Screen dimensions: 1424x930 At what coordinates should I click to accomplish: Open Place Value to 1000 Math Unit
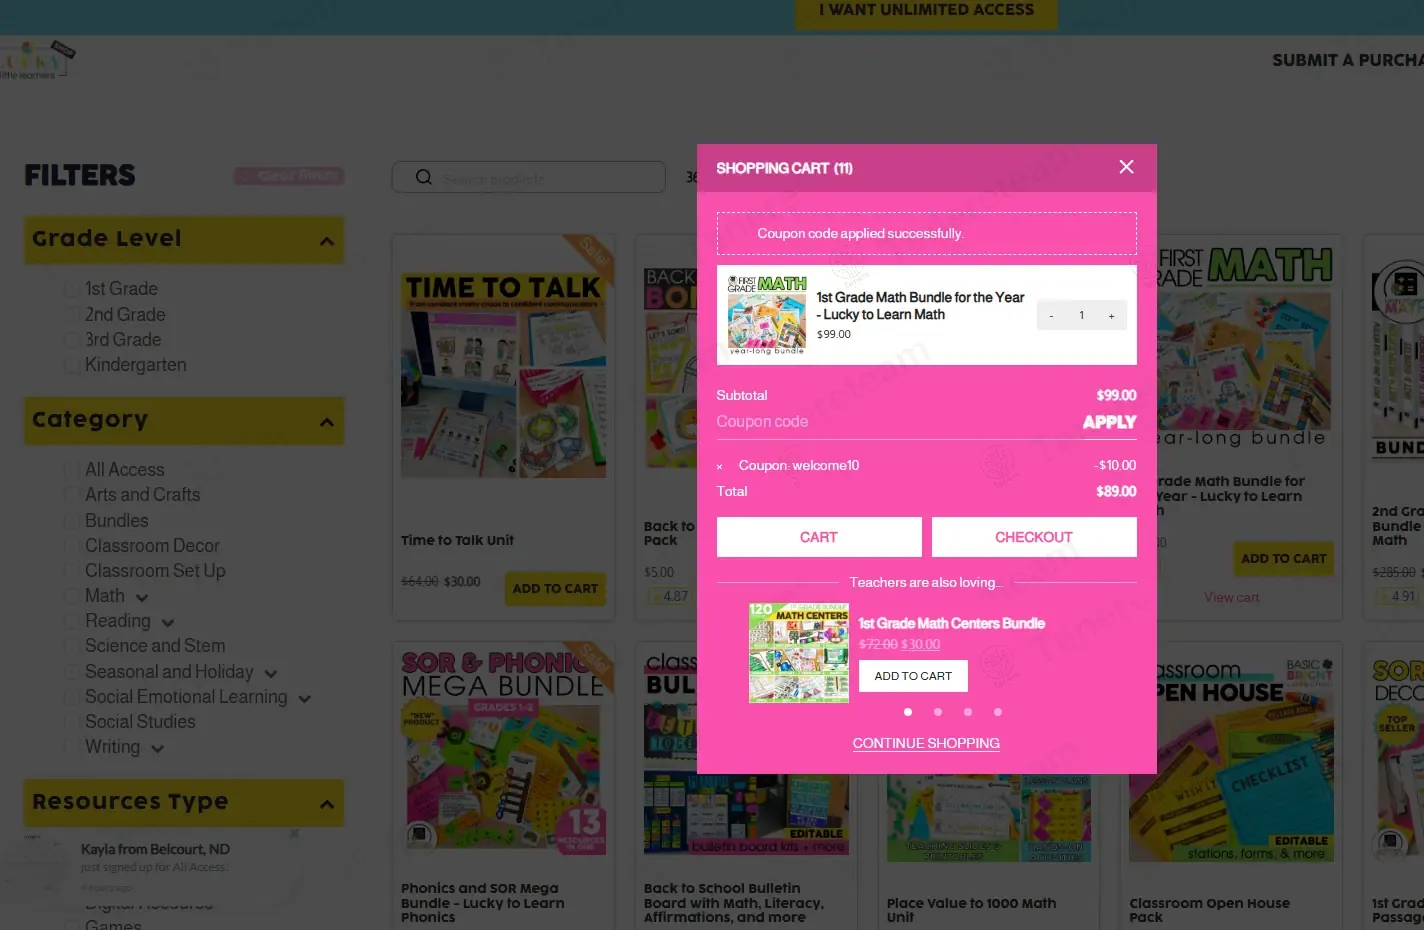pos(971,909)
